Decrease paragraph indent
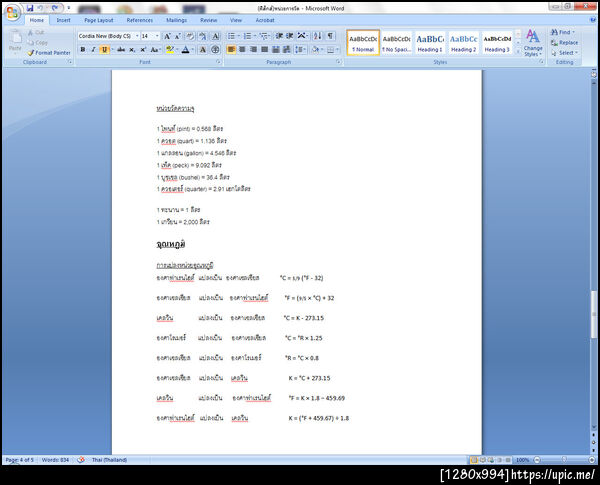 pyautogui.click(x=279, y=36)
